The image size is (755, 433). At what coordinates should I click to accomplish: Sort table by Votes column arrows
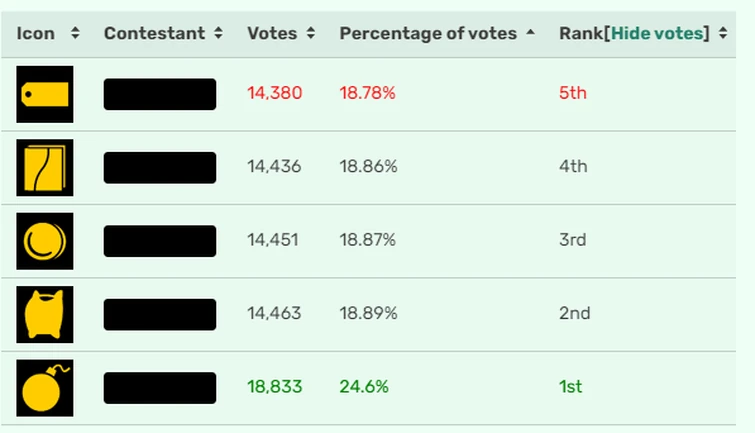pos(310,34)
